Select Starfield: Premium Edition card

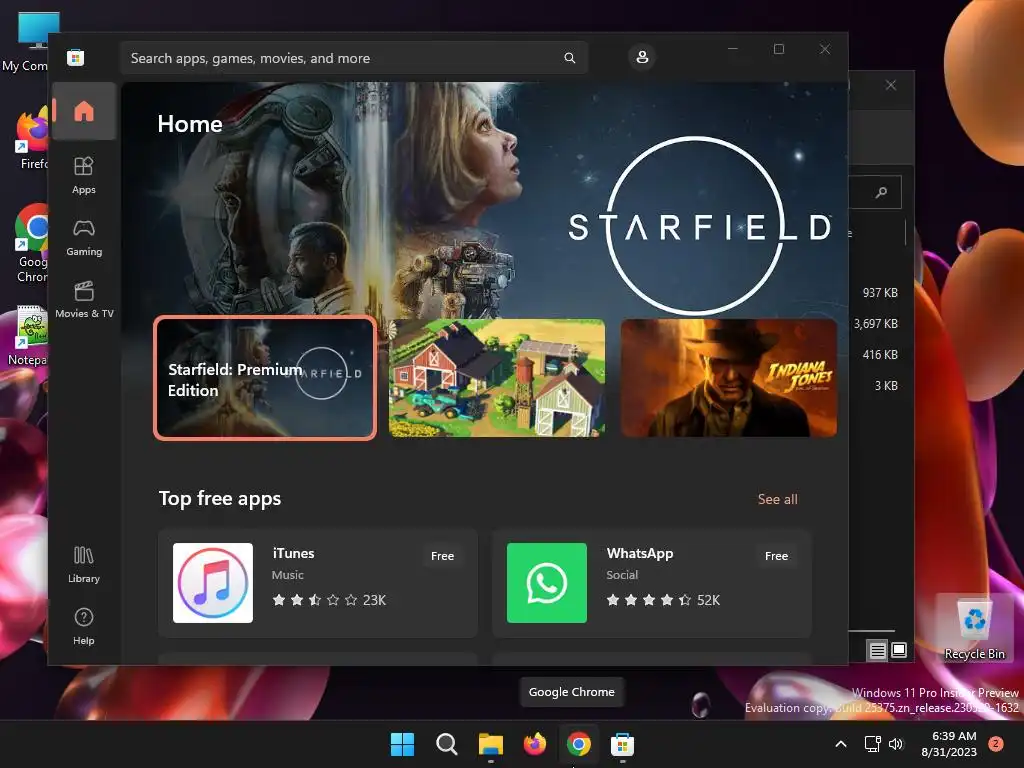[x=265, y=378]
